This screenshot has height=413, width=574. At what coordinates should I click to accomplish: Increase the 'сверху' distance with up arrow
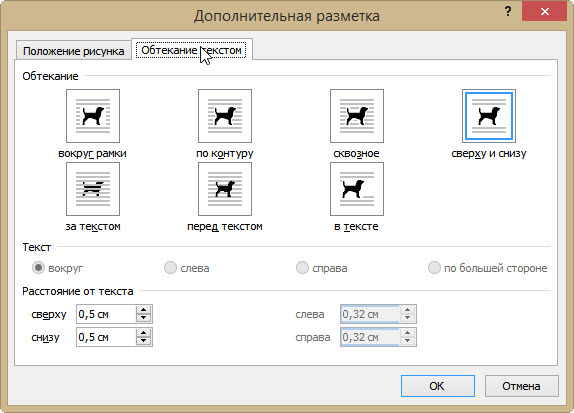144,310
